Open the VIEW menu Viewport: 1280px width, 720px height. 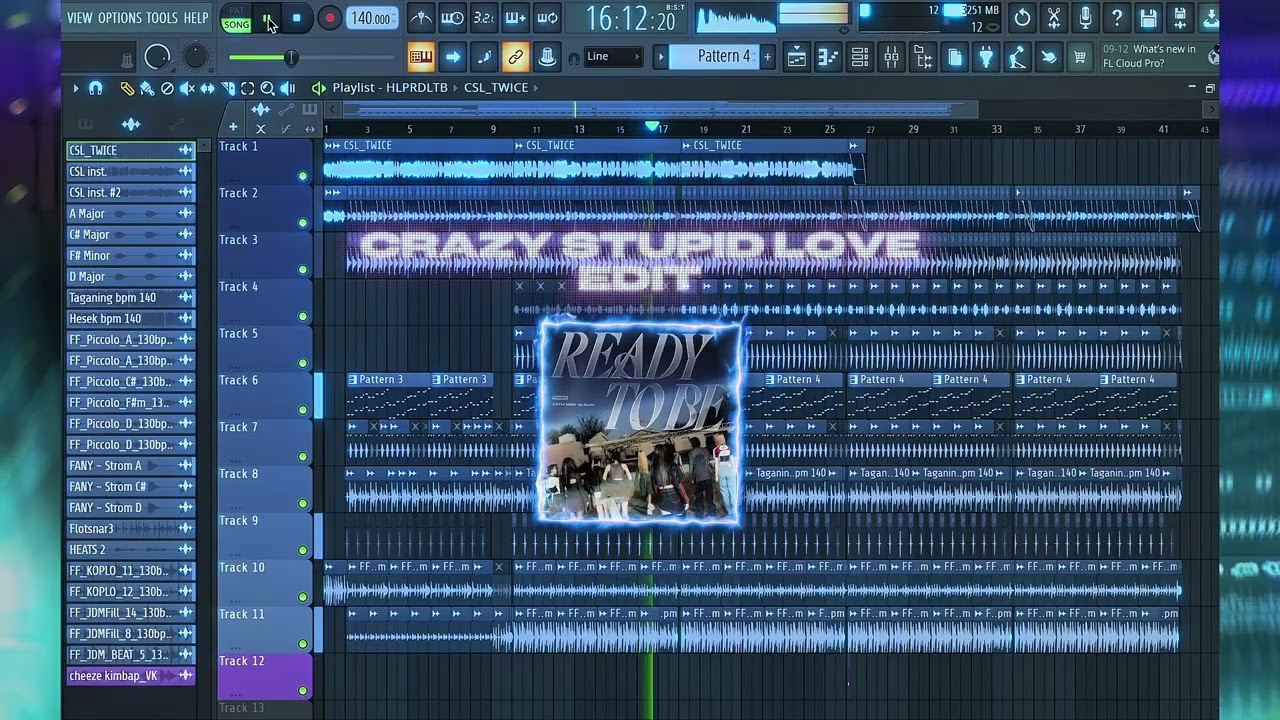click(x=79, y=18)
